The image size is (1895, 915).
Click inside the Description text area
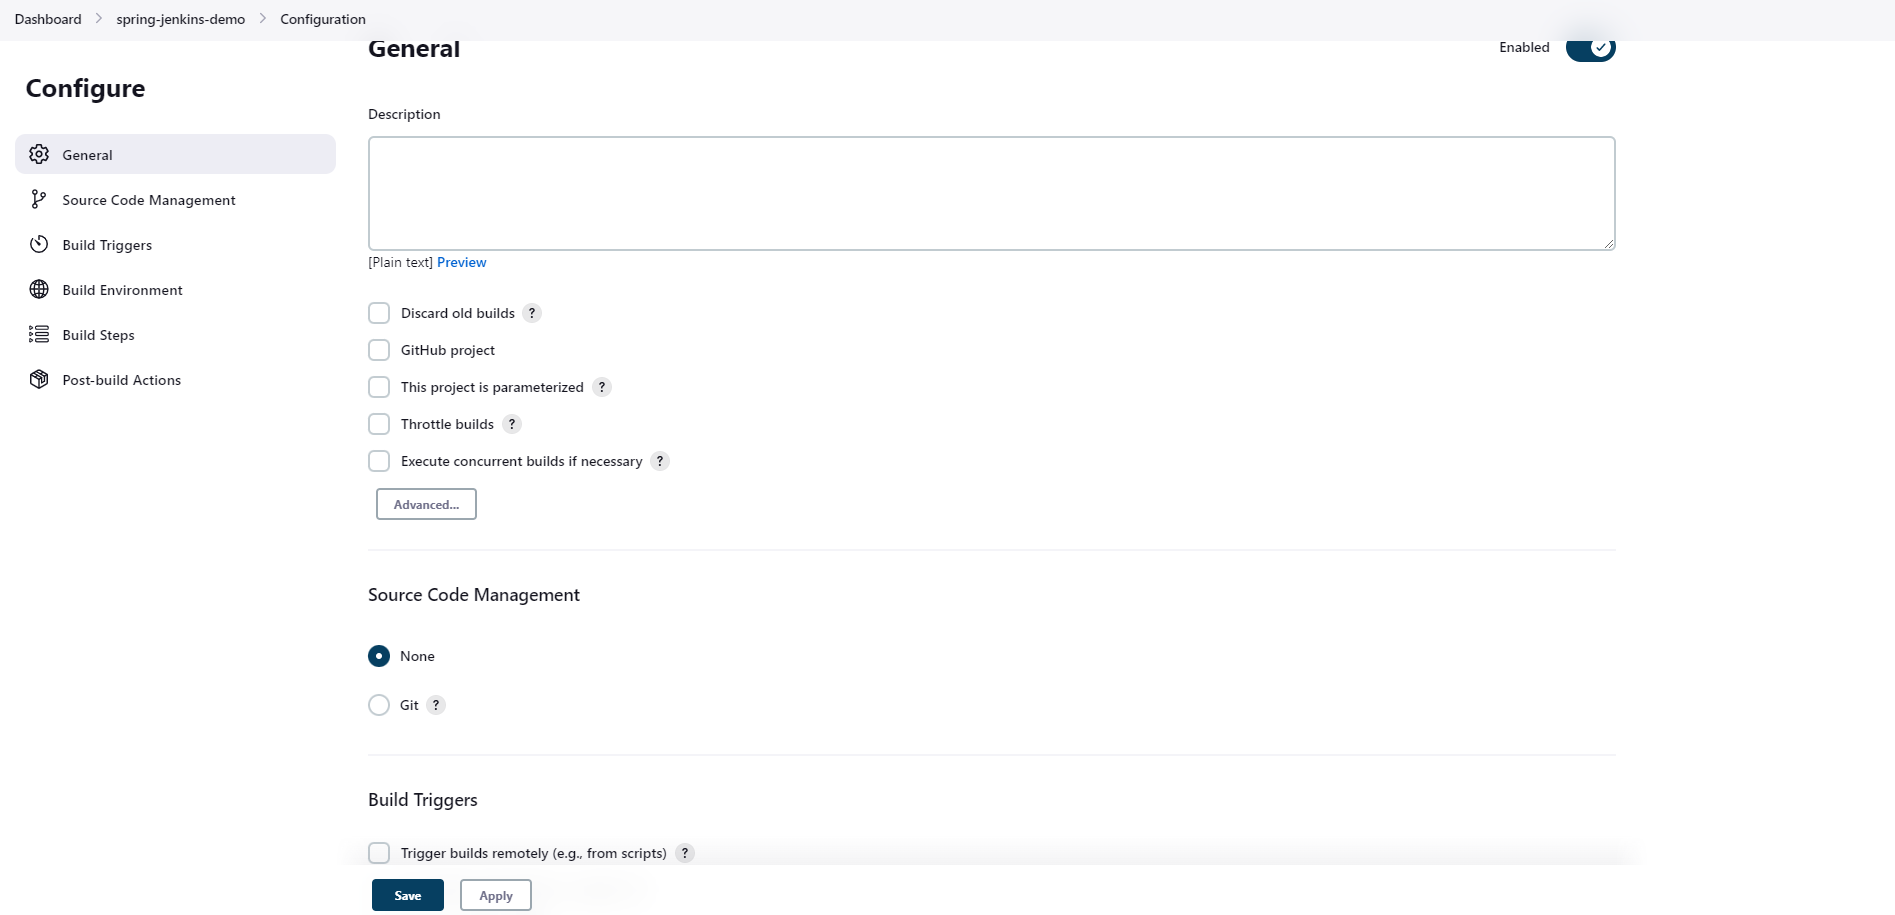[x=990, y=192]
